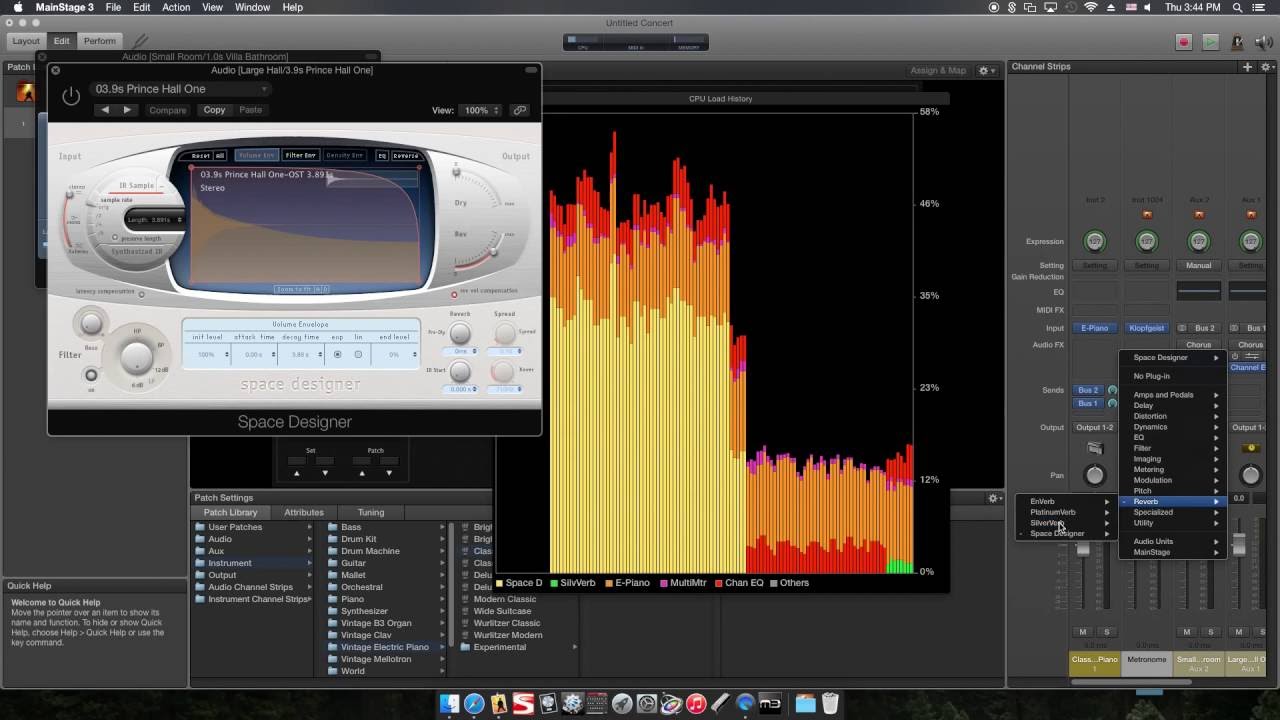Click the Paste button in plug-in header
The height and width of the screenshot is (720, 1280).
click(251, 110)
